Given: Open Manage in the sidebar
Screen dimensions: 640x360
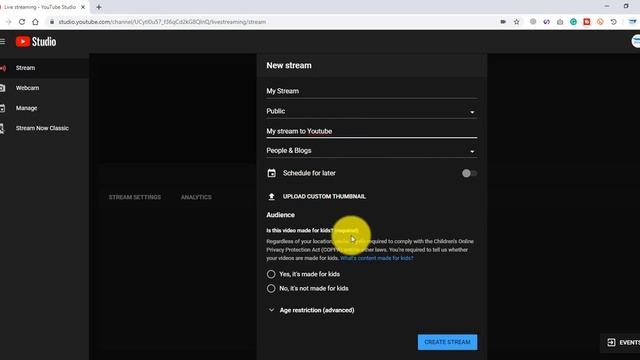Looking at the screenshot, I should point(26,108).
